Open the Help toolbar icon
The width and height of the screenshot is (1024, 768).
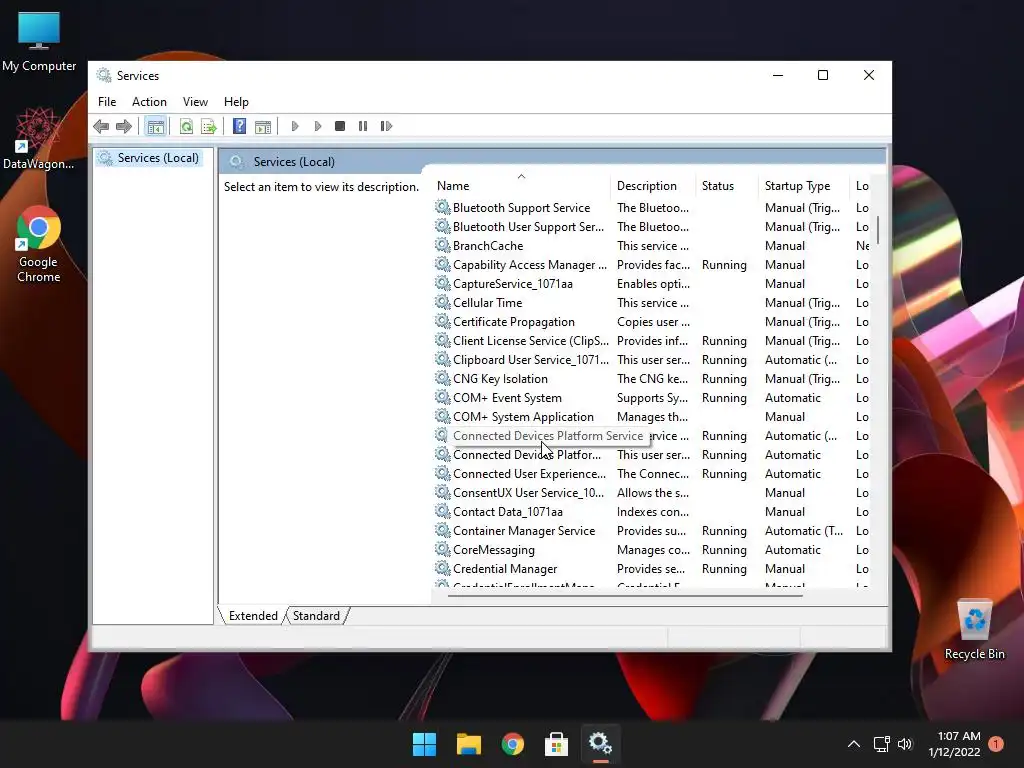[240, 126]
